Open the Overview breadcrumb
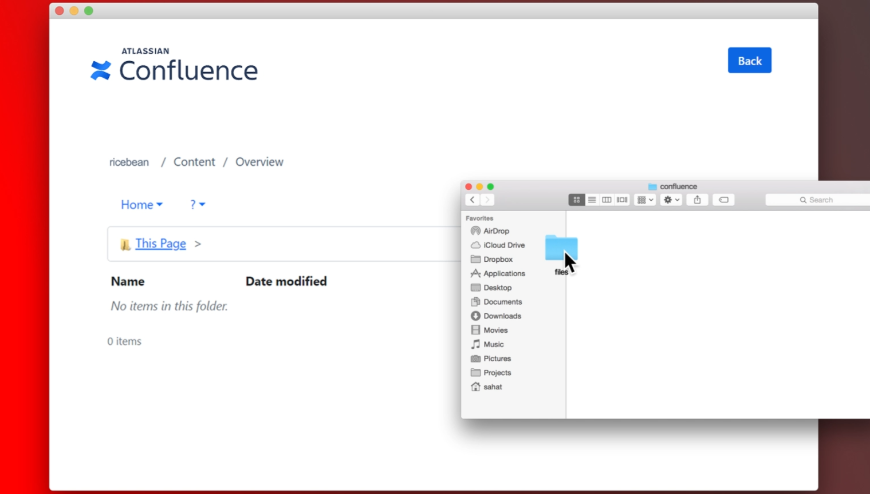Image resolution: width=870 pixels, height=494 pixels. tap(259, 162)
